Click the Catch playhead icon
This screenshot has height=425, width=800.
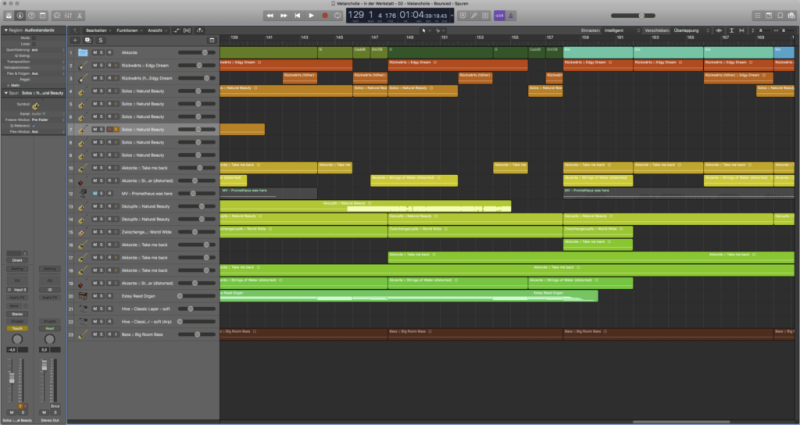tap(199, 31)
